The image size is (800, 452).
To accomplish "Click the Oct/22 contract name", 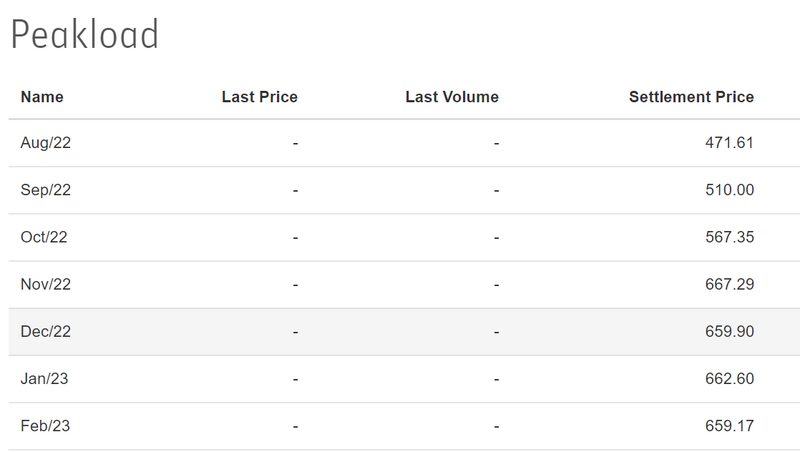I will [x=44, y=237].
